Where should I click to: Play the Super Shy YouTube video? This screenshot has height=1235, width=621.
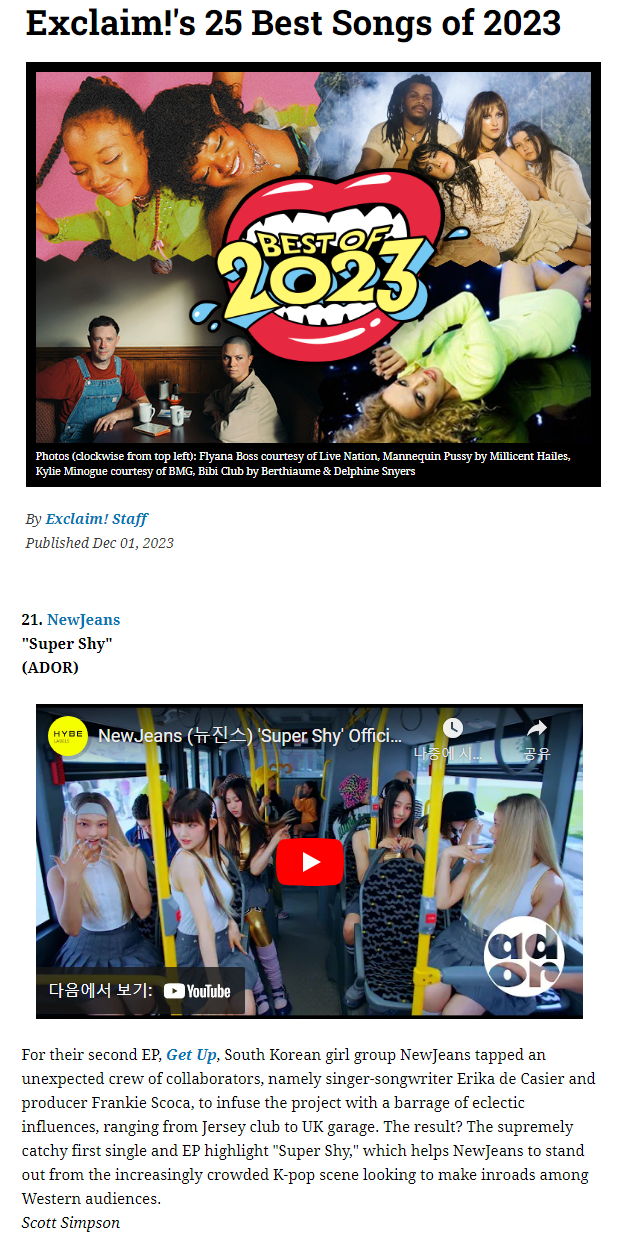point(309,861)
